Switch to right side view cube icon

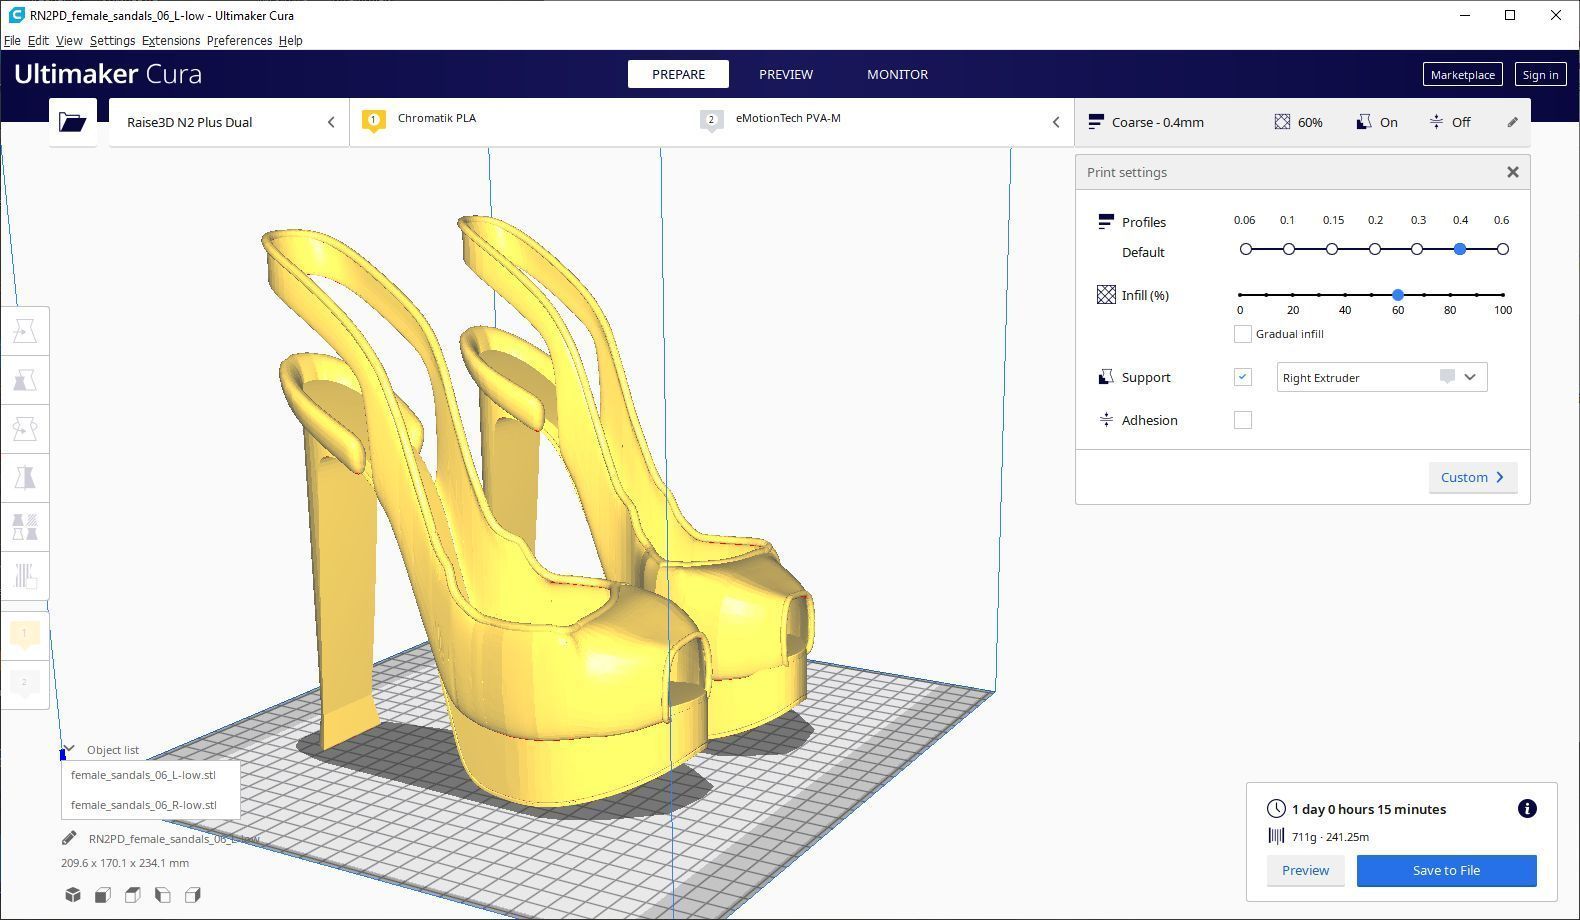(192, 895)
